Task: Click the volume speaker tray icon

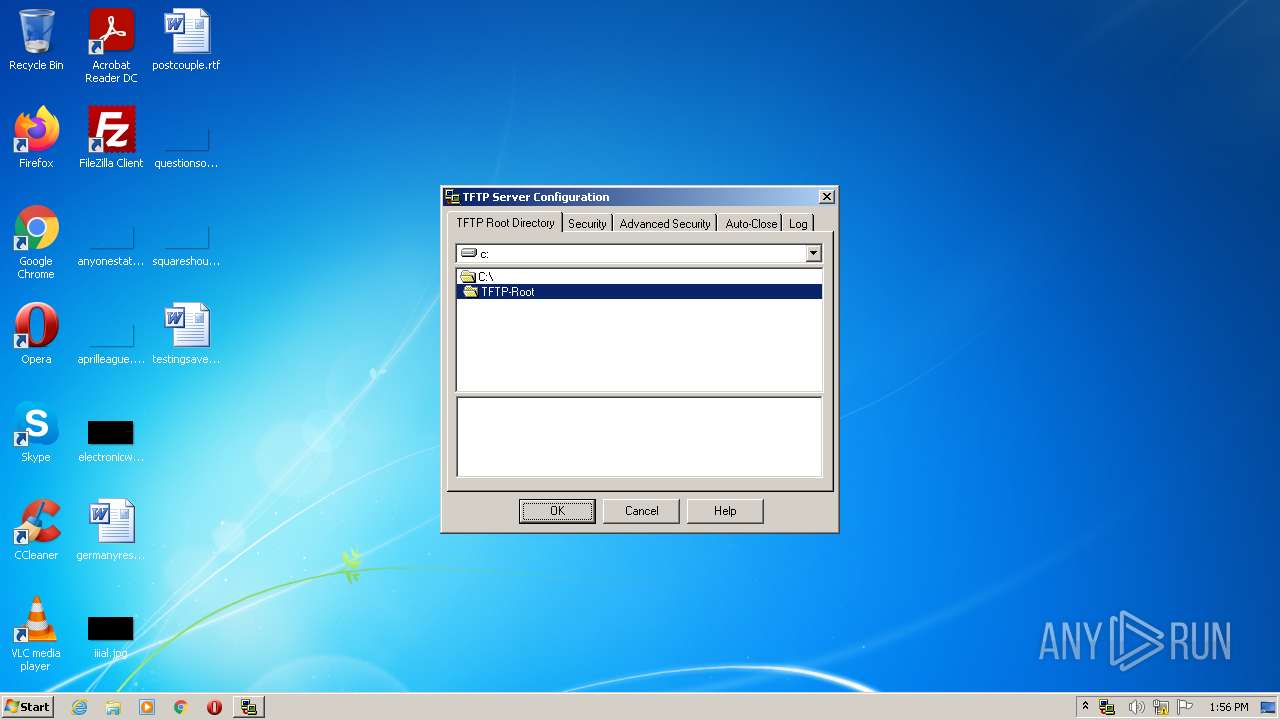Action: click(1136, 707)
